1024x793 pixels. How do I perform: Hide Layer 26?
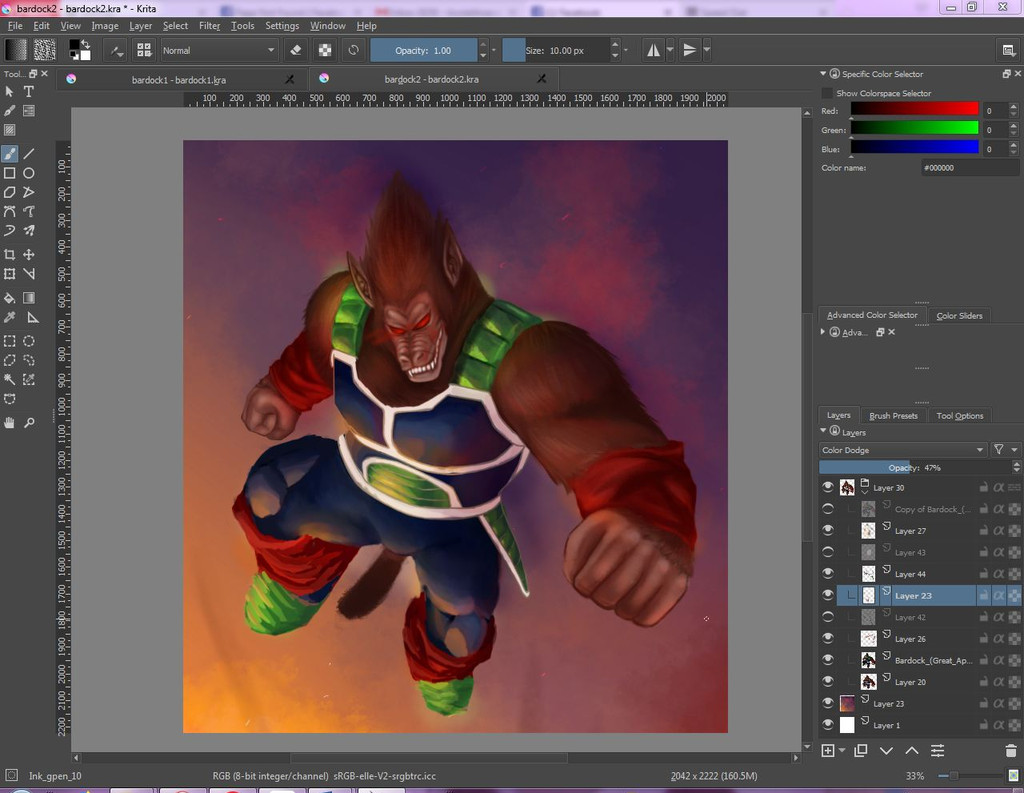pyautogui.click(x=828, y=638)
